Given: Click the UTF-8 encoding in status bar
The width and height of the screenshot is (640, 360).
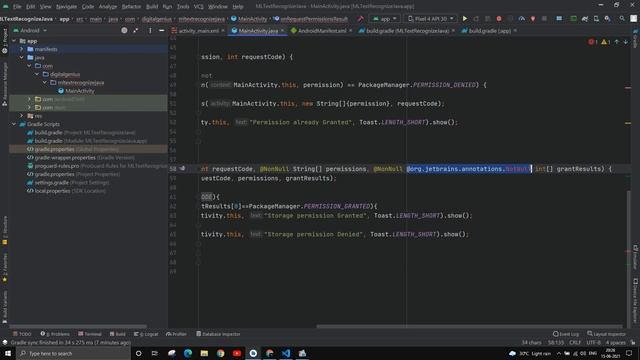Looking at the screenshot, I should pyautogui.click(x=593, y=342).
